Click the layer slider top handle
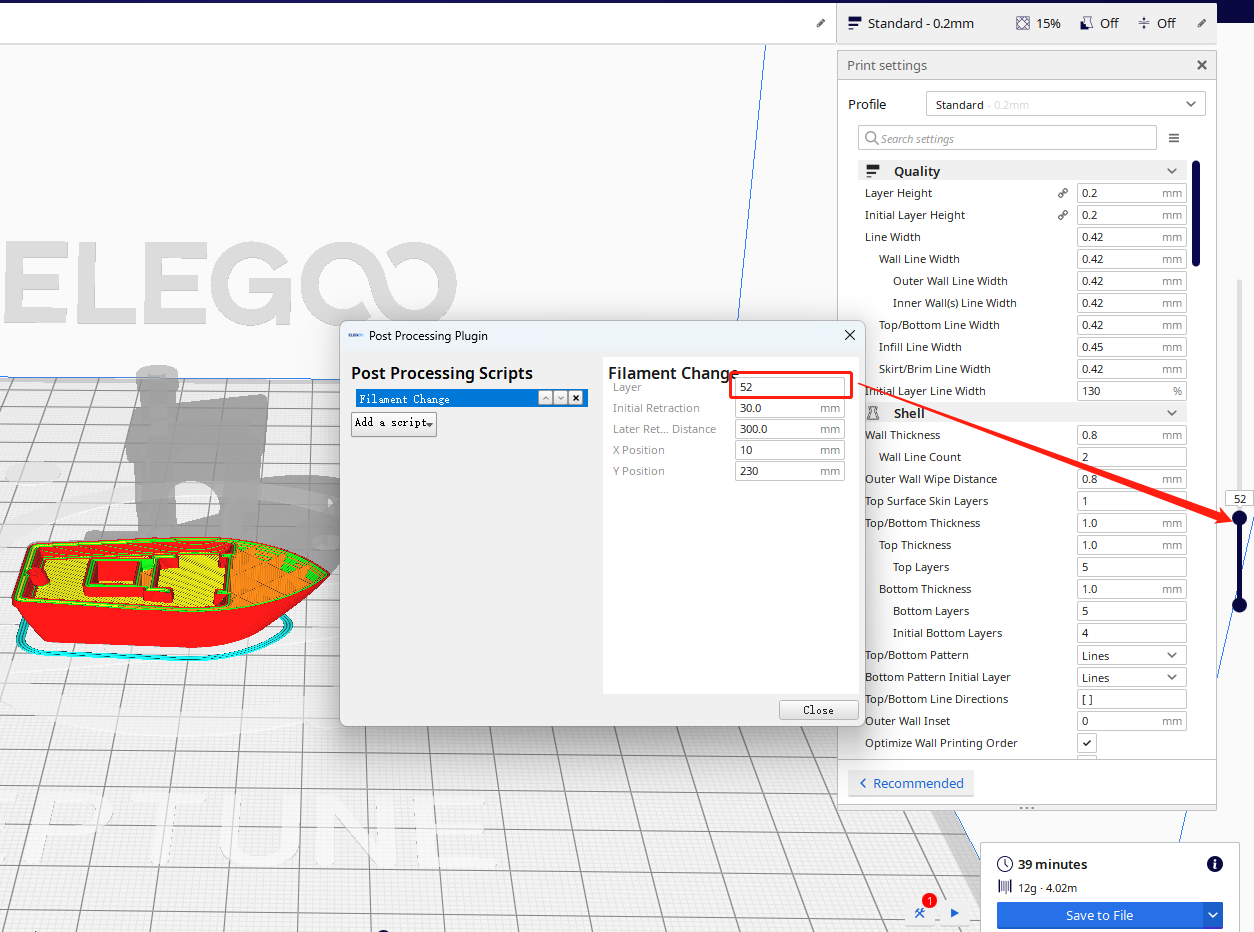The image size is (1254, 932). click(1239, 517)
